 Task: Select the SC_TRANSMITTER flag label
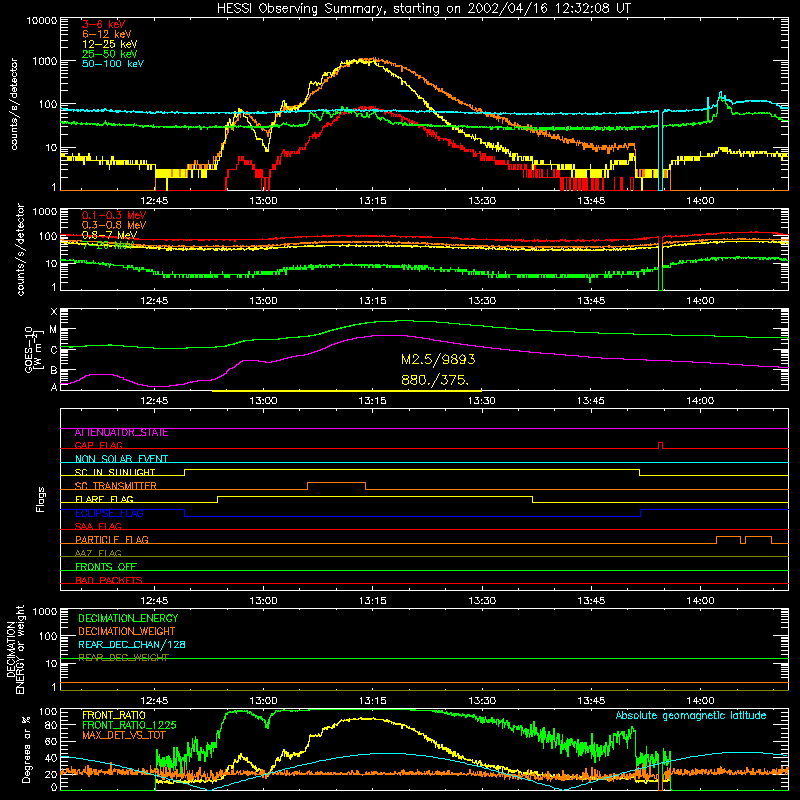(x=115, y=486)
